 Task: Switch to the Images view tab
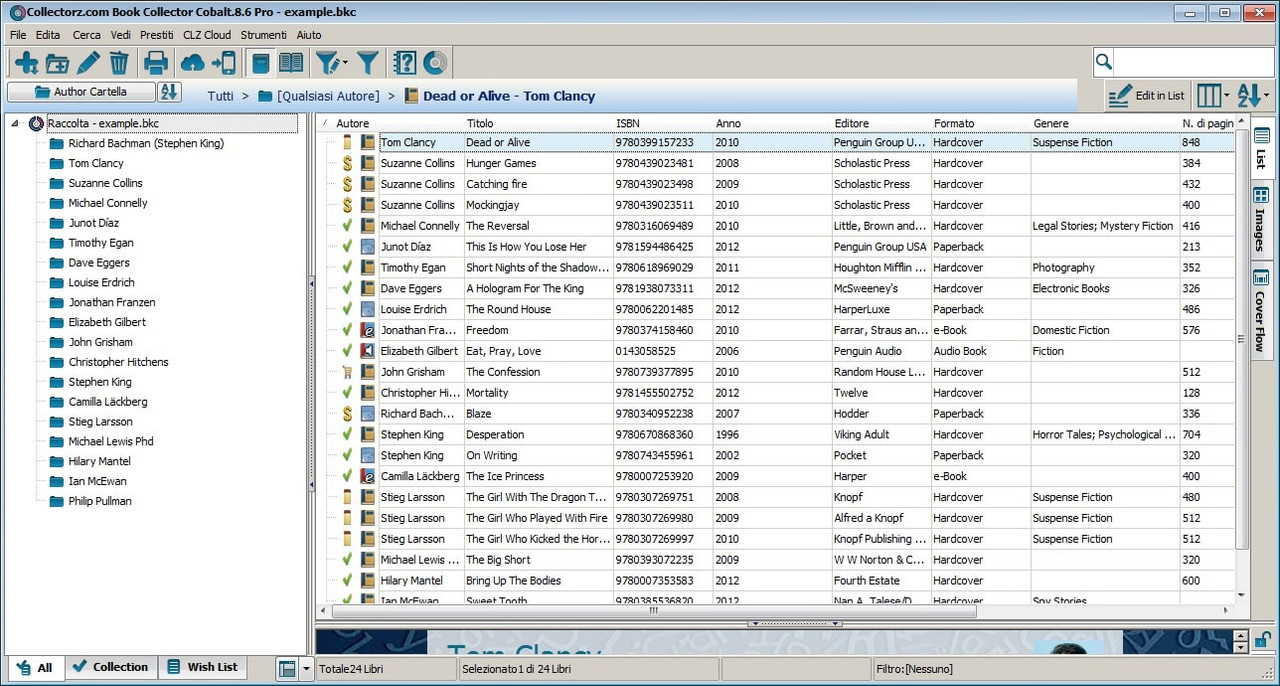pos(1261,220)
